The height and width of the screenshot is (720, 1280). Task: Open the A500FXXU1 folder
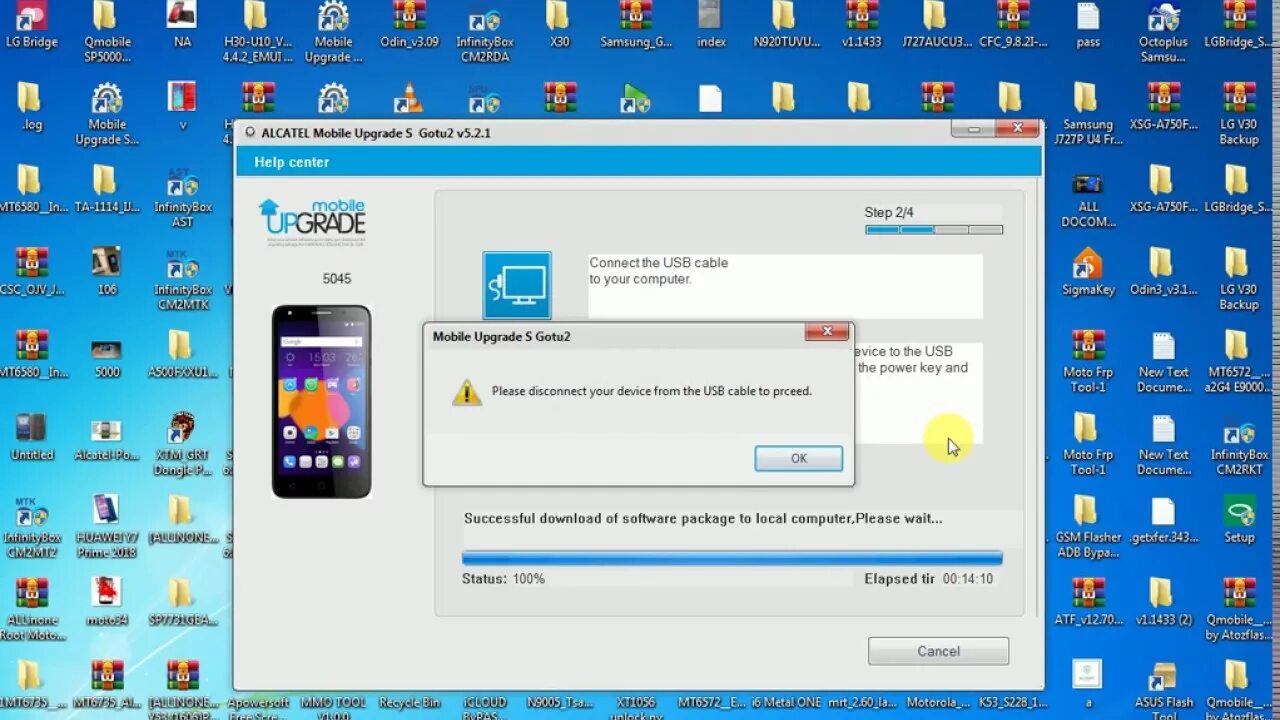click(182, 355)
